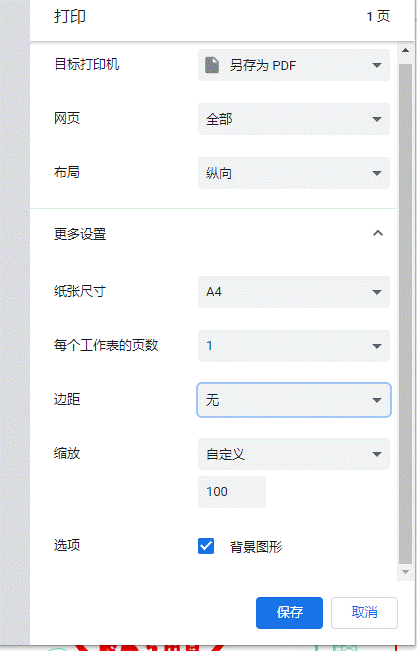Viewport: 417px width, 651px height.
Task: Open the 边距 dropdown showing 无
Action: click(294, 400)
